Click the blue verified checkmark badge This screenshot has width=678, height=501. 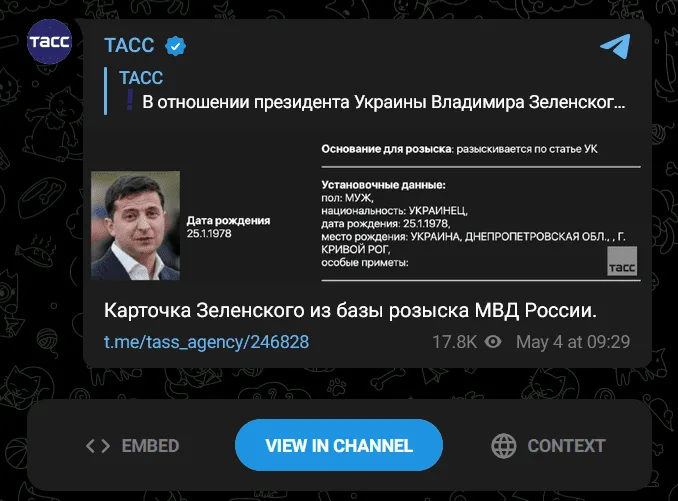175,45
